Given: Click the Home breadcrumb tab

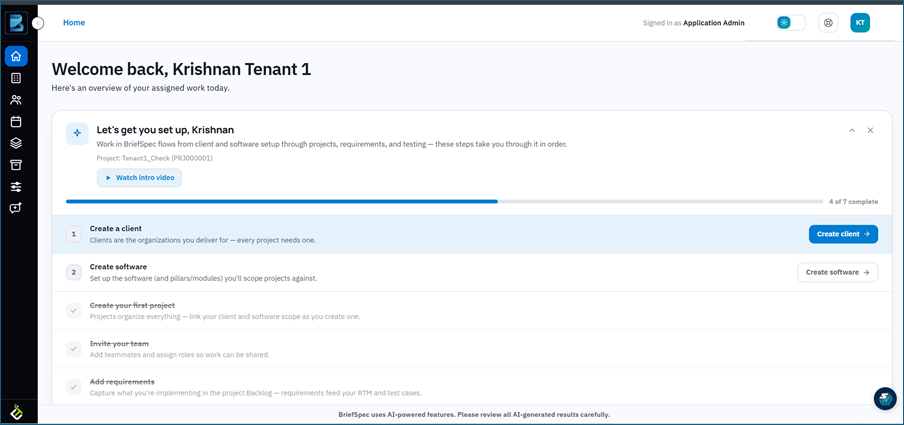Looking at the screenshot, I should [74, 23].
